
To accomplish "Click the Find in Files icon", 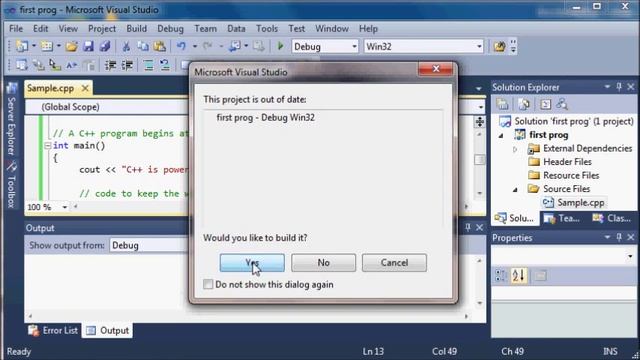I will 499,46.
